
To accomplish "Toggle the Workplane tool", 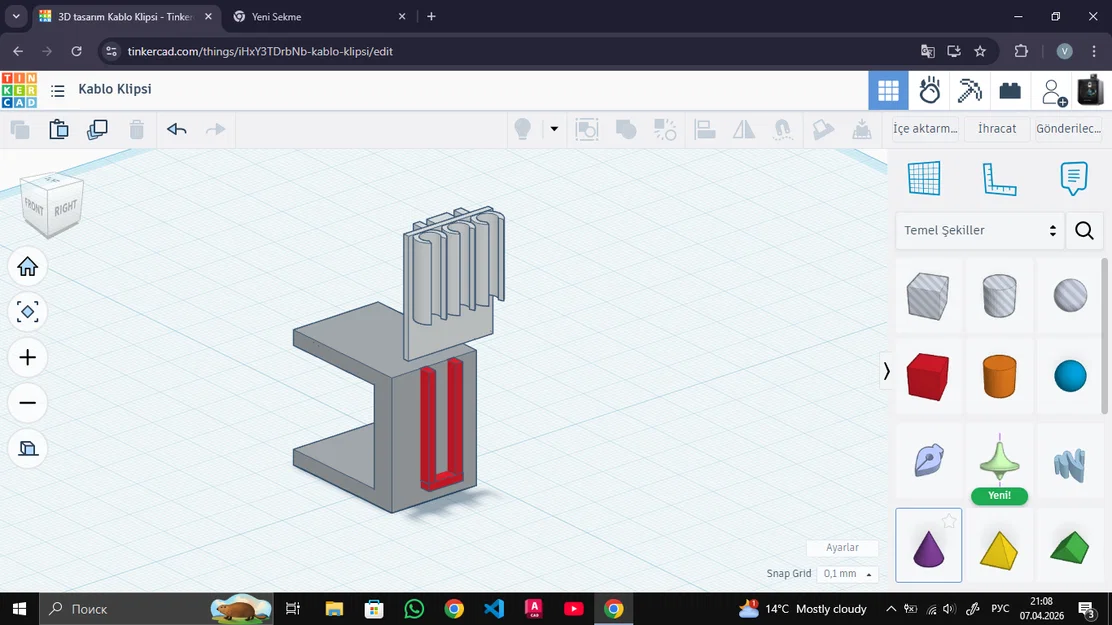I will click(x=924, y=179).
